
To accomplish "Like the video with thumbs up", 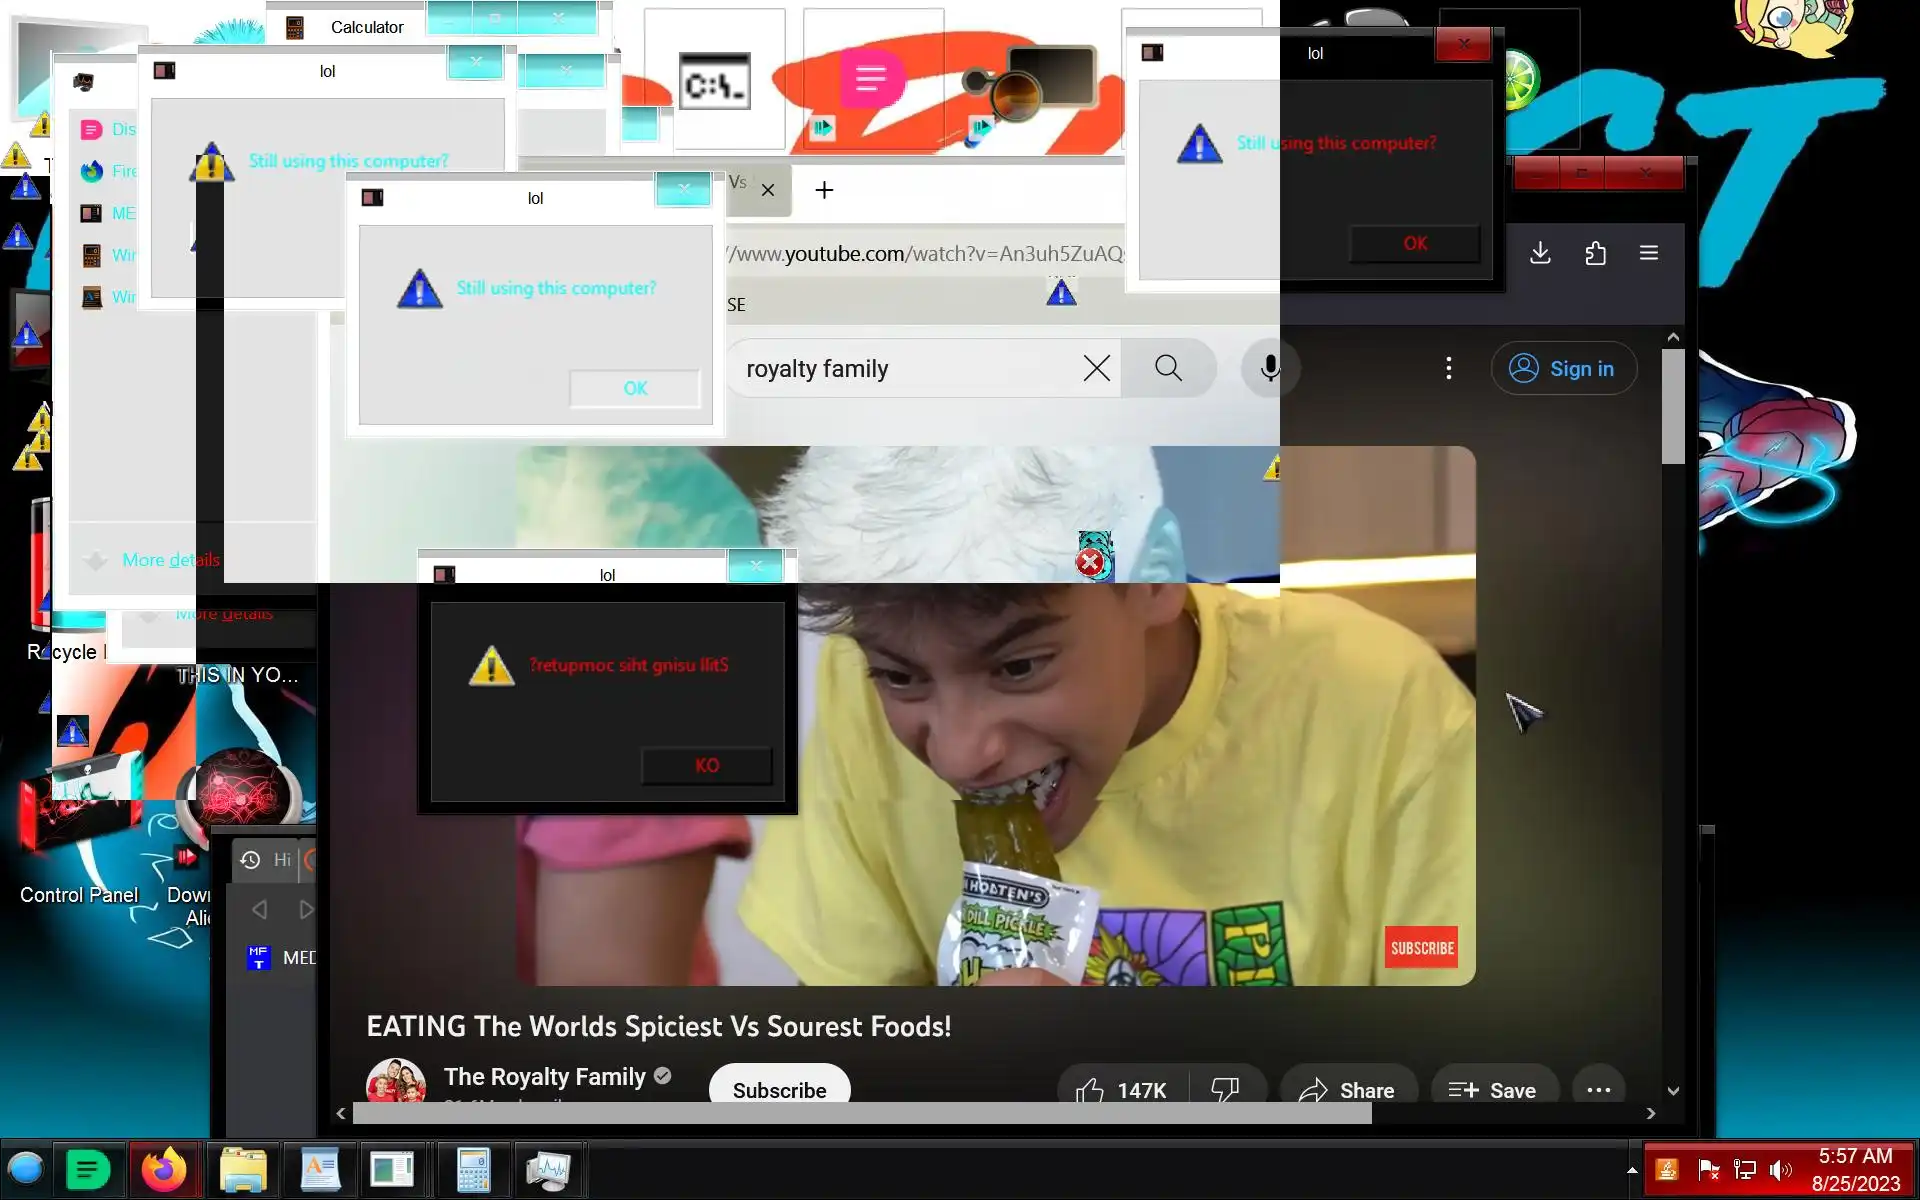I will click(x=1091, y=1089).
